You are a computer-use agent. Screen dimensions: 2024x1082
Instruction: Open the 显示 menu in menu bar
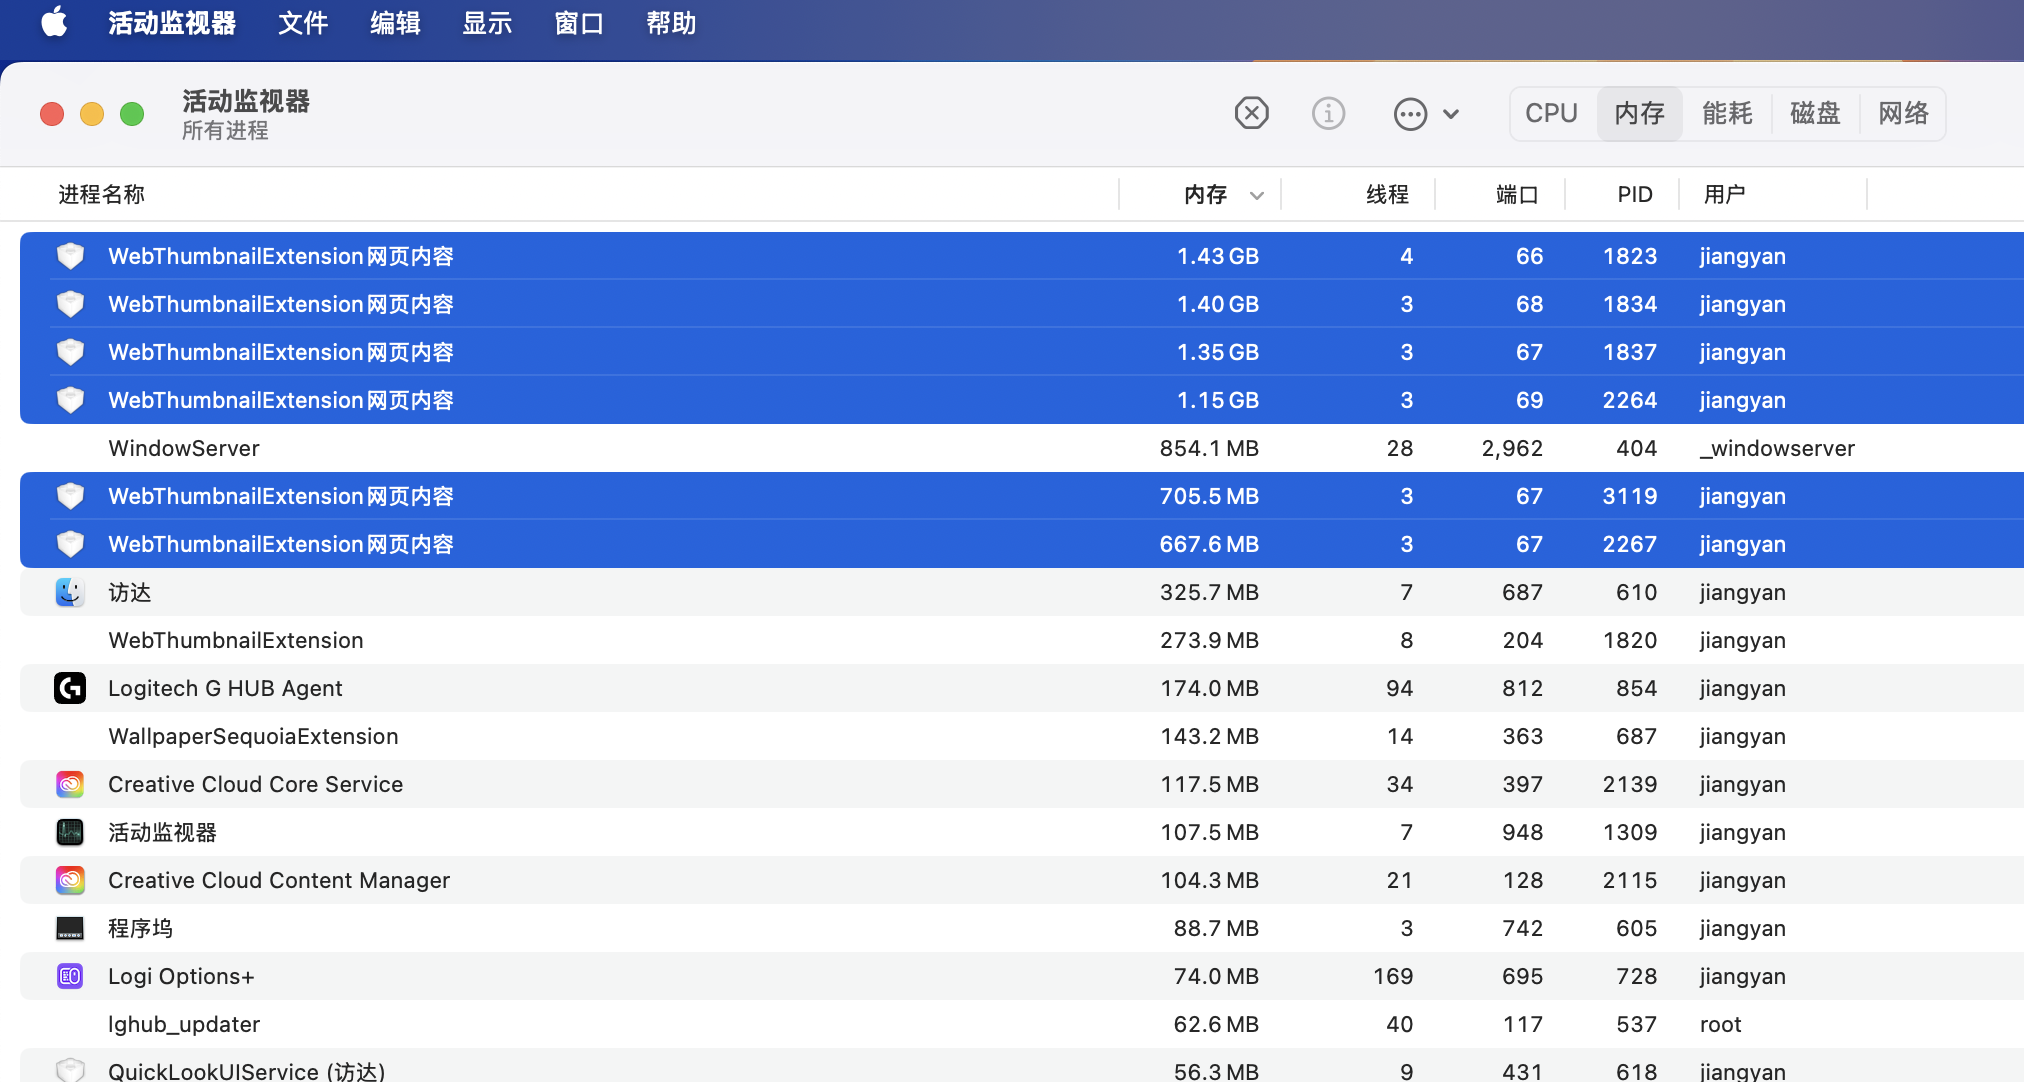point(487,23)
